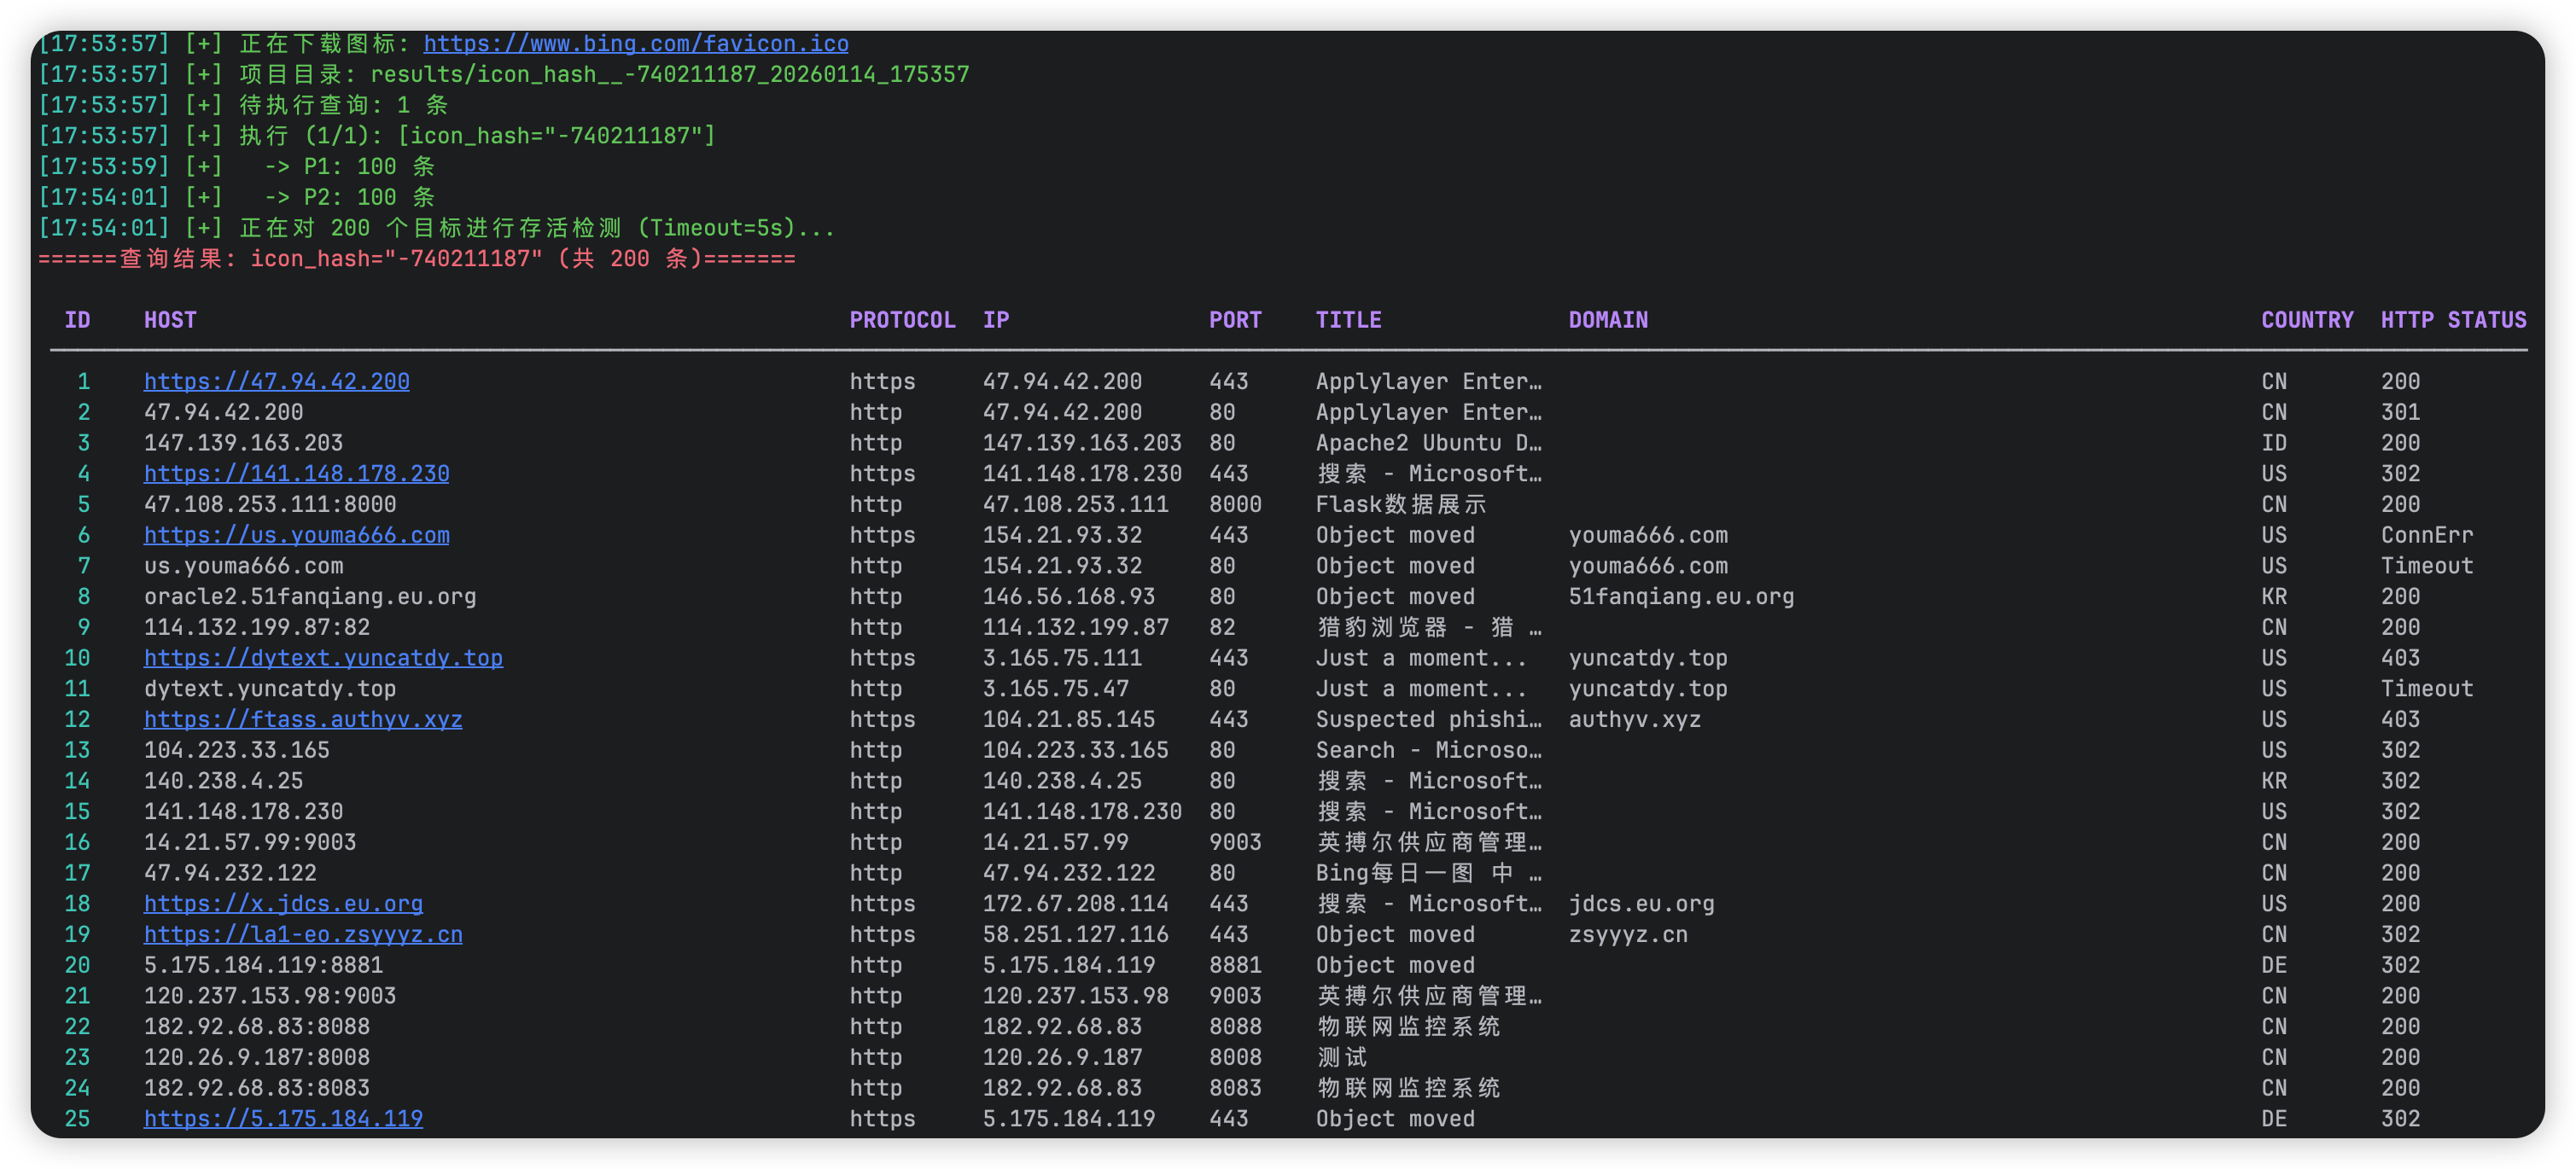Screen dimensions: 2576x1169
Task: Click the https://47.94.42.200 host link
Action: pos(276,381)
